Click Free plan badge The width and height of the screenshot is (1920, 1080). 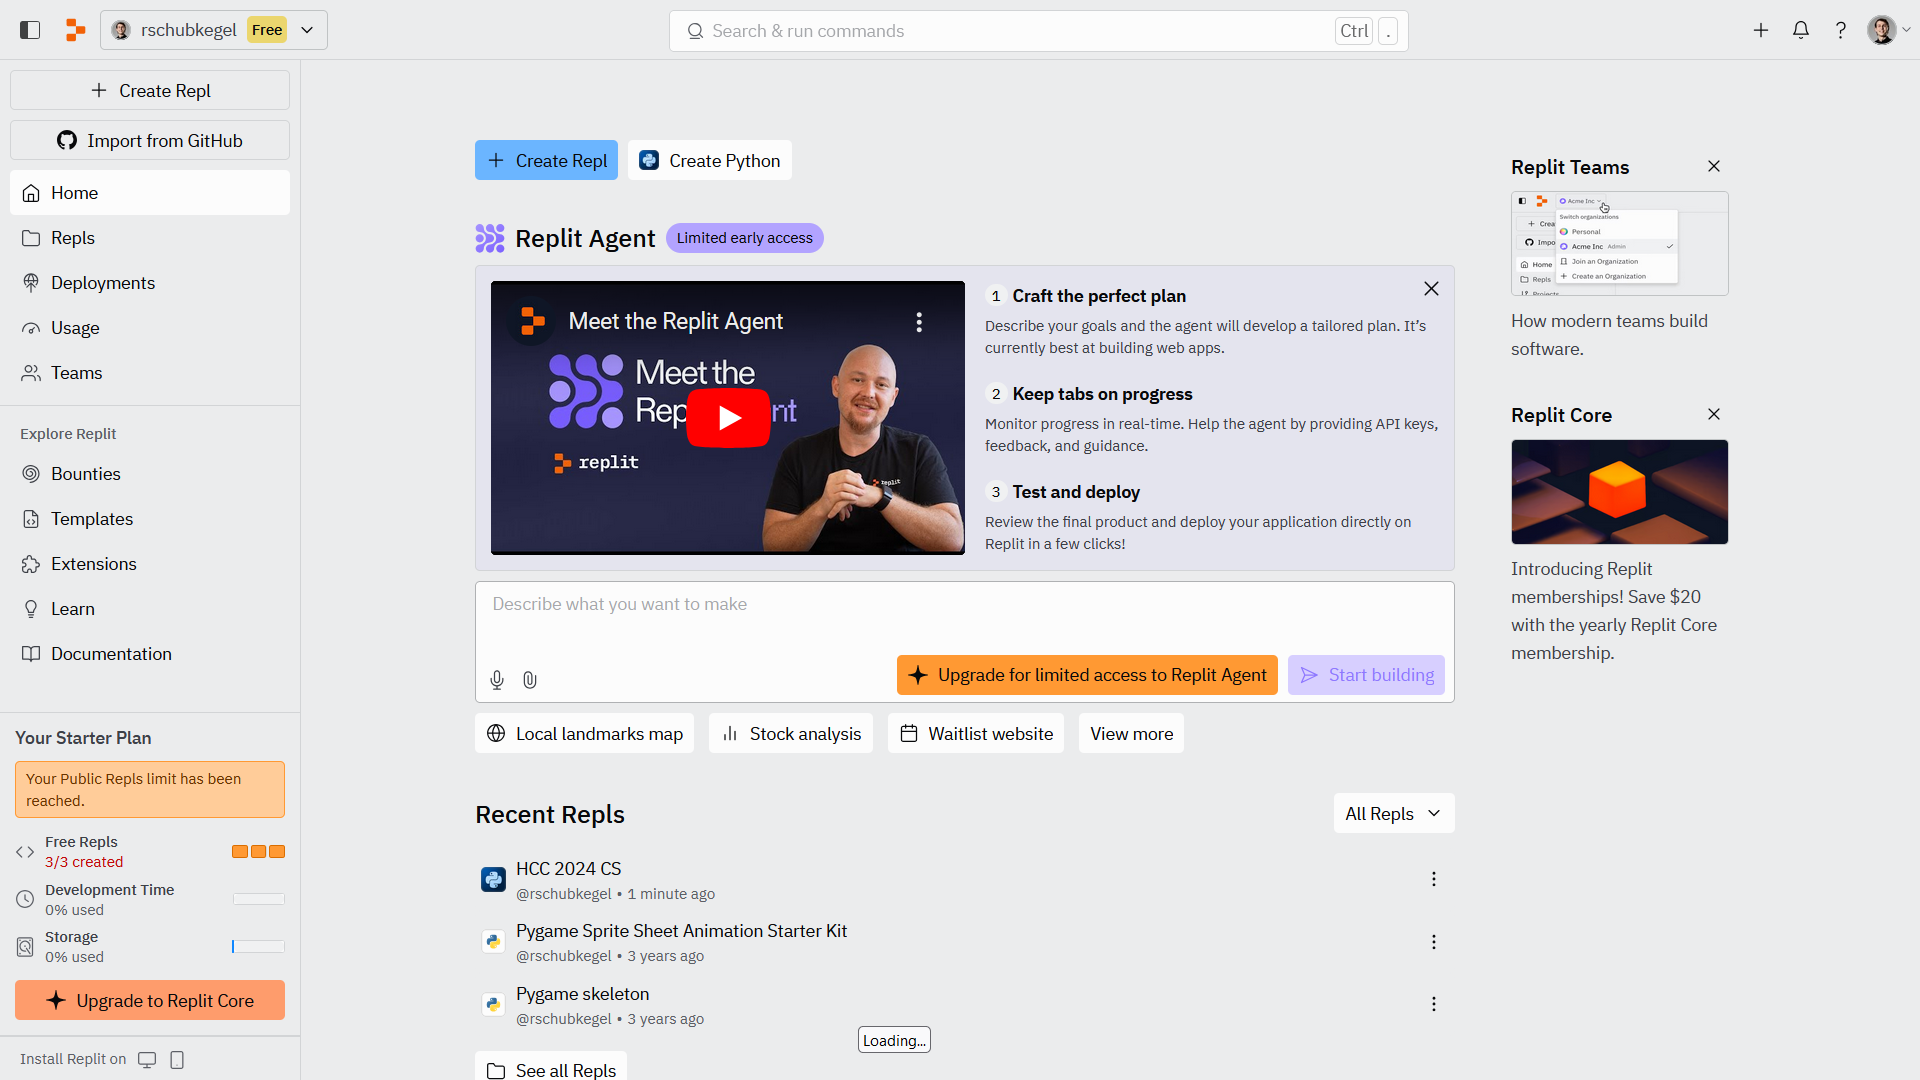[267, 30]
